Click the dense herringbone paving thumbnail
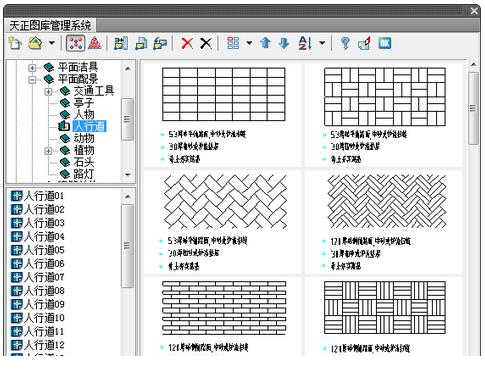485x370 pixels. tap(387, 202)
